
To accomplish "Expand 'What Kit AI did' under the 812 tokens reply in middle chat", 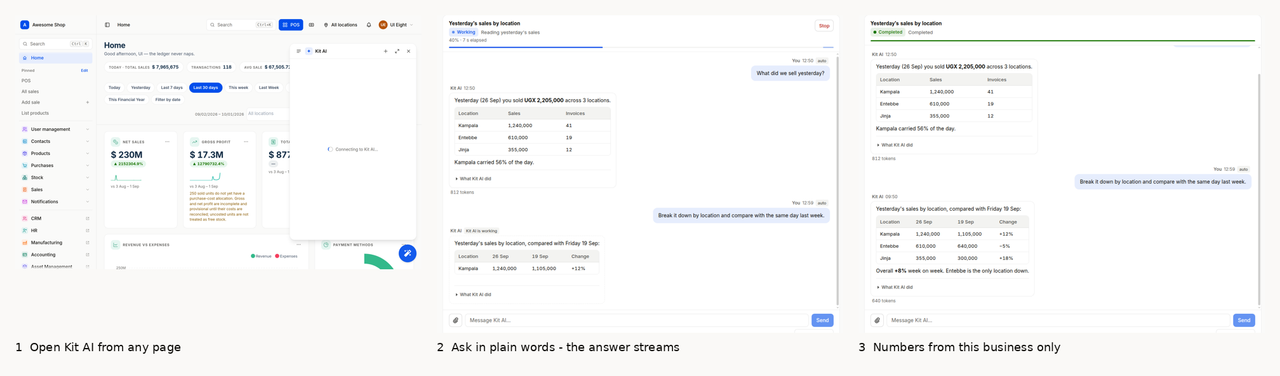I will pos(474,179).
